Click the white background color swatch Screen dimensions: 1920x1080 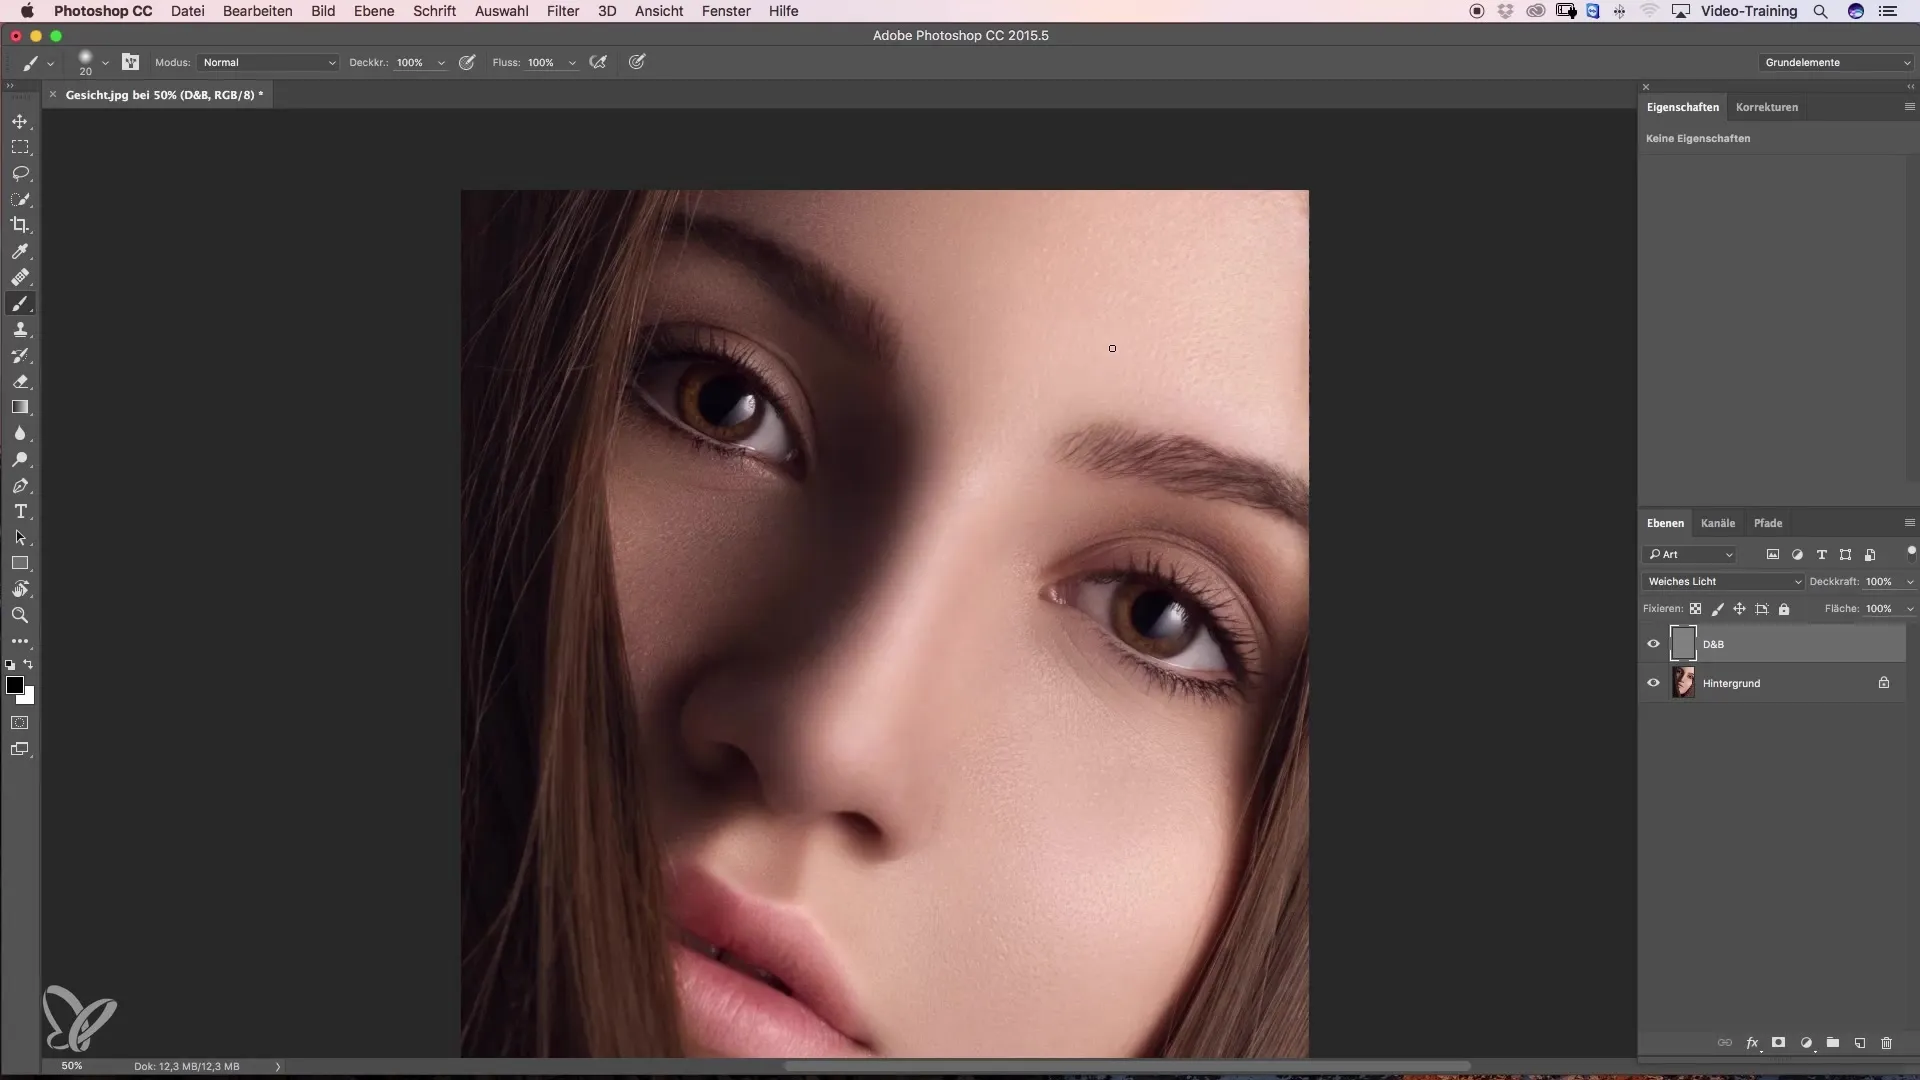[29, 698]
